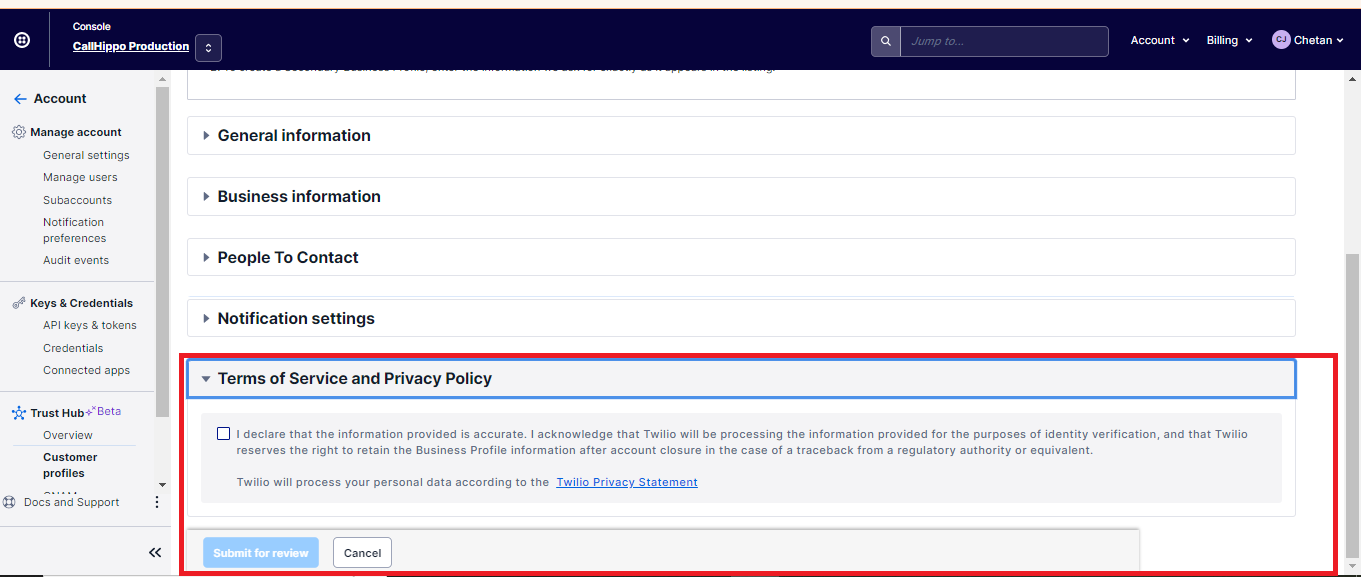Select the Docs and Support icon
Screen dimensions: 1361x577
[10, 502]
